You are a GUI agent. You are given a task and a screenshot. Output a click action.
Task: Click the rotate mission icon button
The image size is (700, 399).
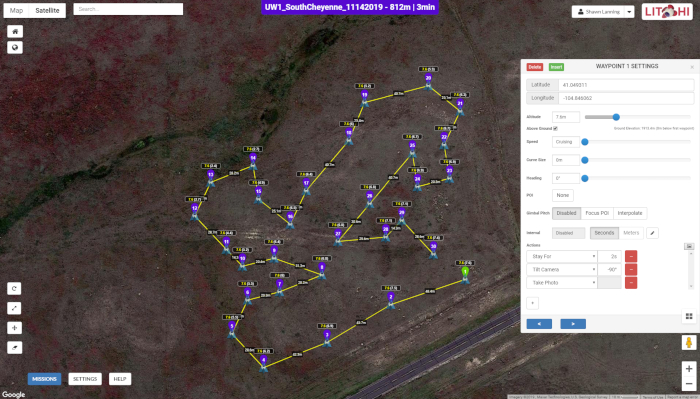(x=14, y=288)
